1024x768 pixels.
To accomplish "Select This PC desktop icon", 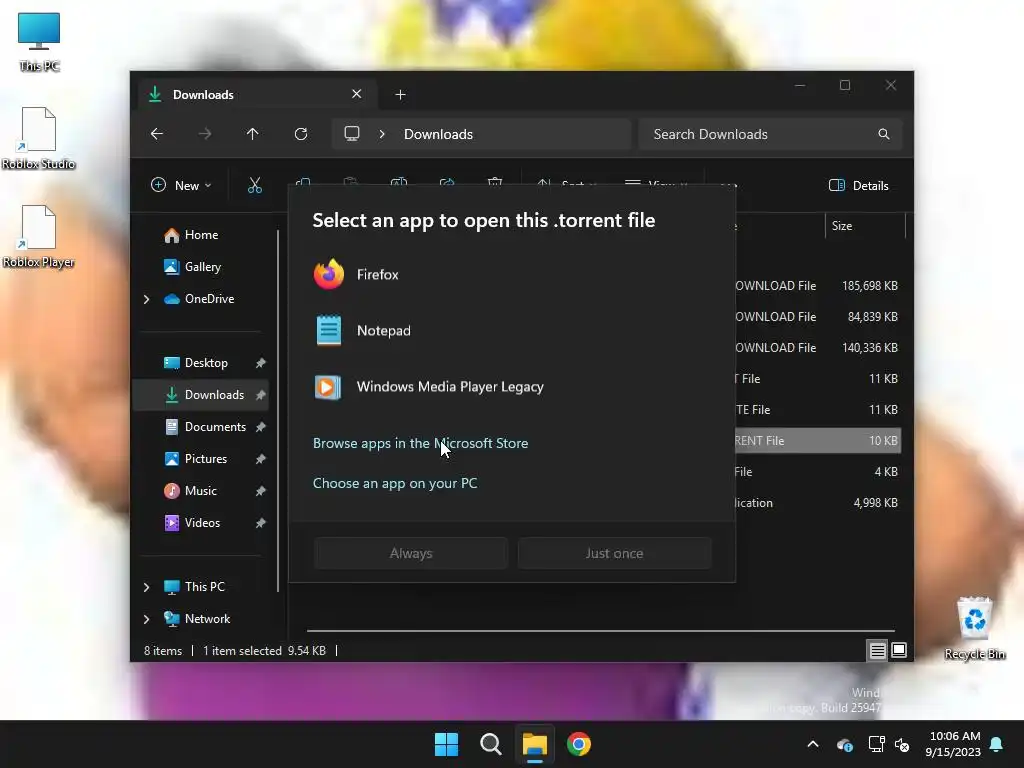I will (x=39, y=41).
